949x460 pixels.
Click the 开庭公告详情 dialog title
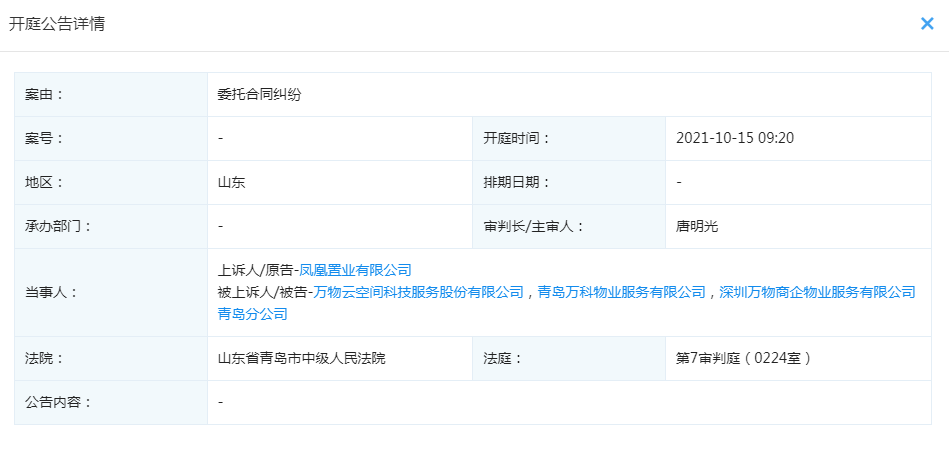coord(57,24)
